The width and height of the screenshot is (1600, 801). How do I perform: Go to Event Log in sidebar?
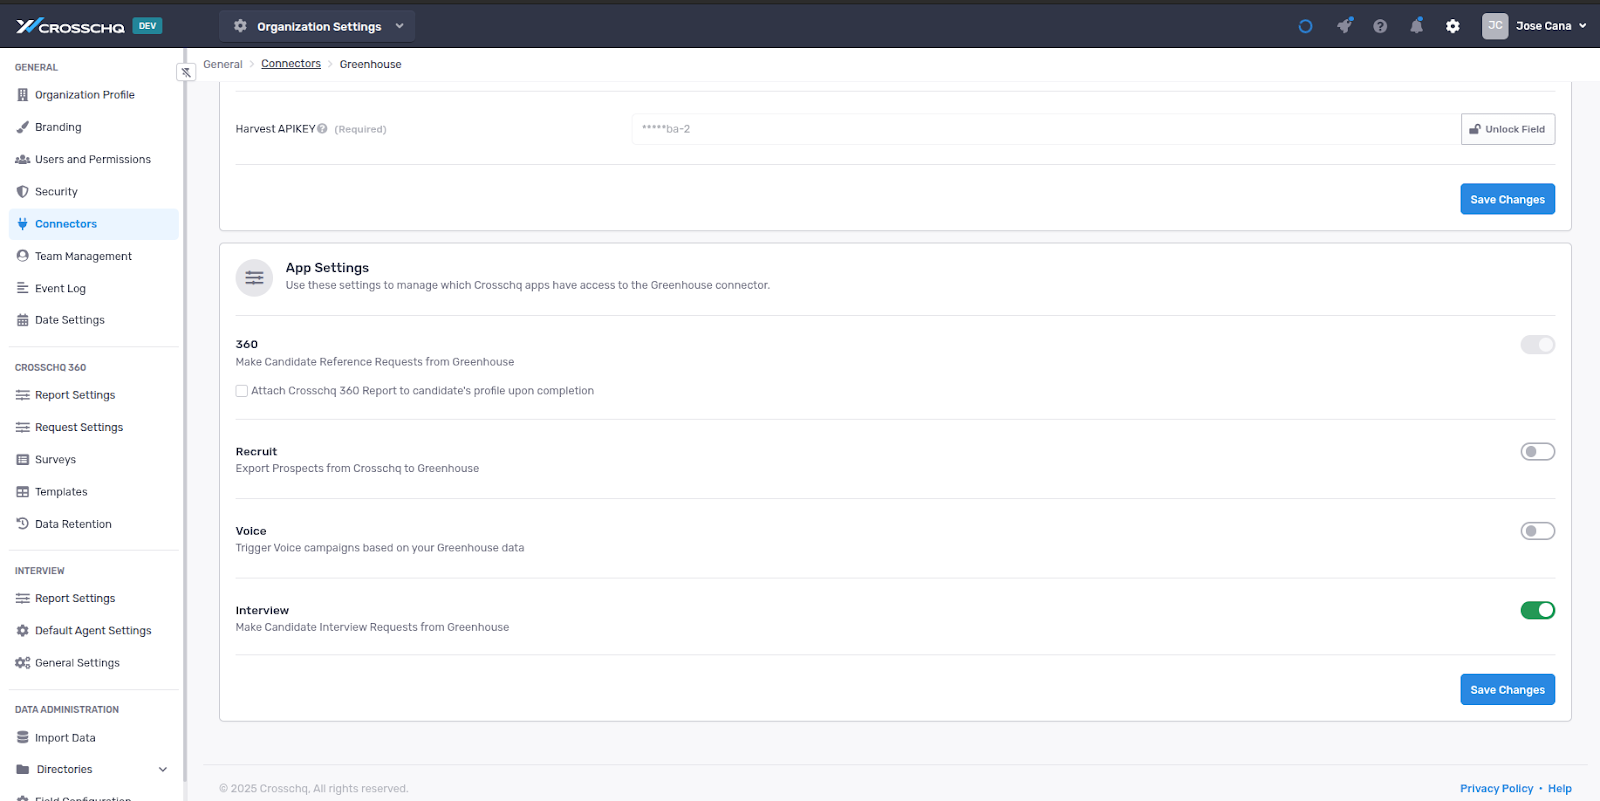click(60, 288)
